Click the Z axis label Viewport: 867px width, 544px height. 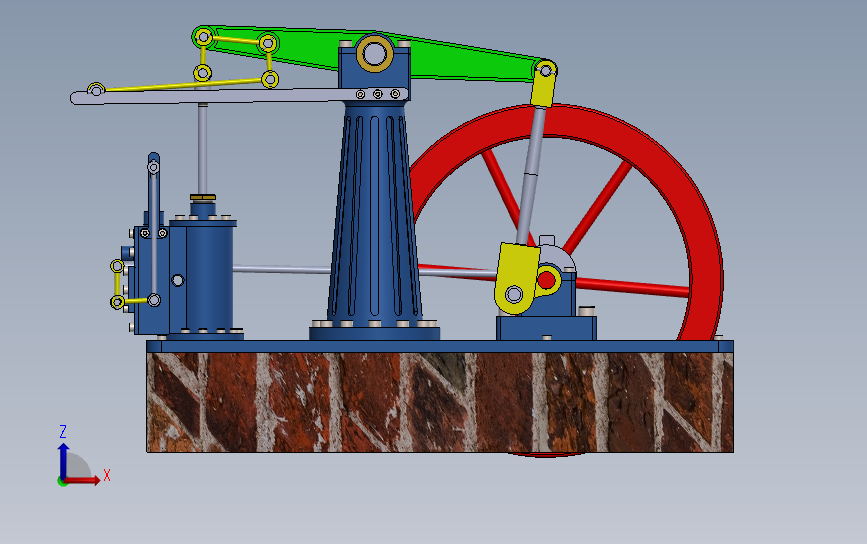pyautogui.click(x=62, y=431)
